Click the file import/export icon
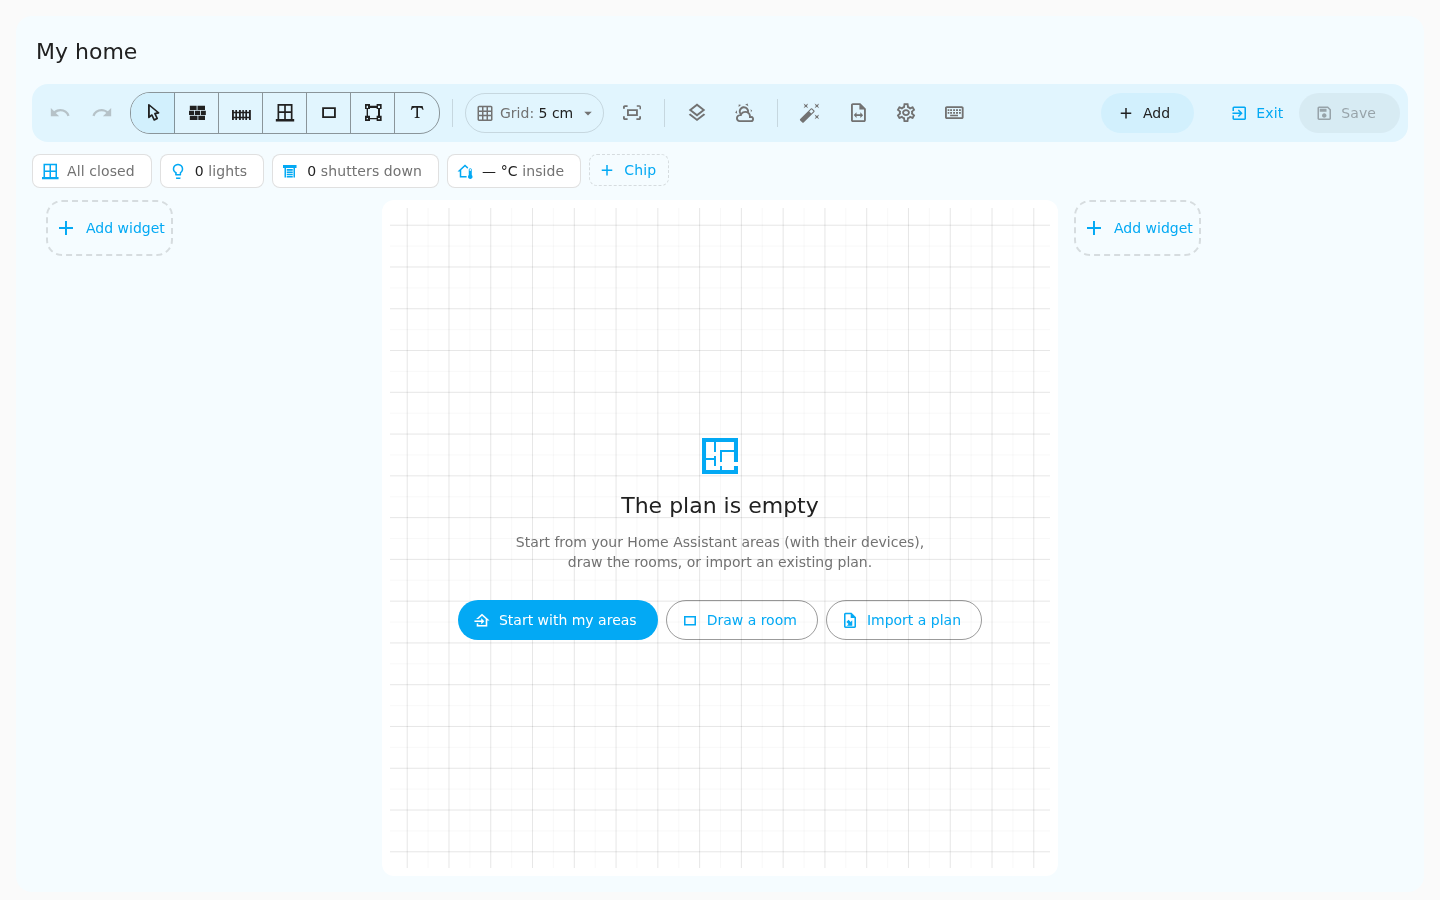 [x=858, y=113]
